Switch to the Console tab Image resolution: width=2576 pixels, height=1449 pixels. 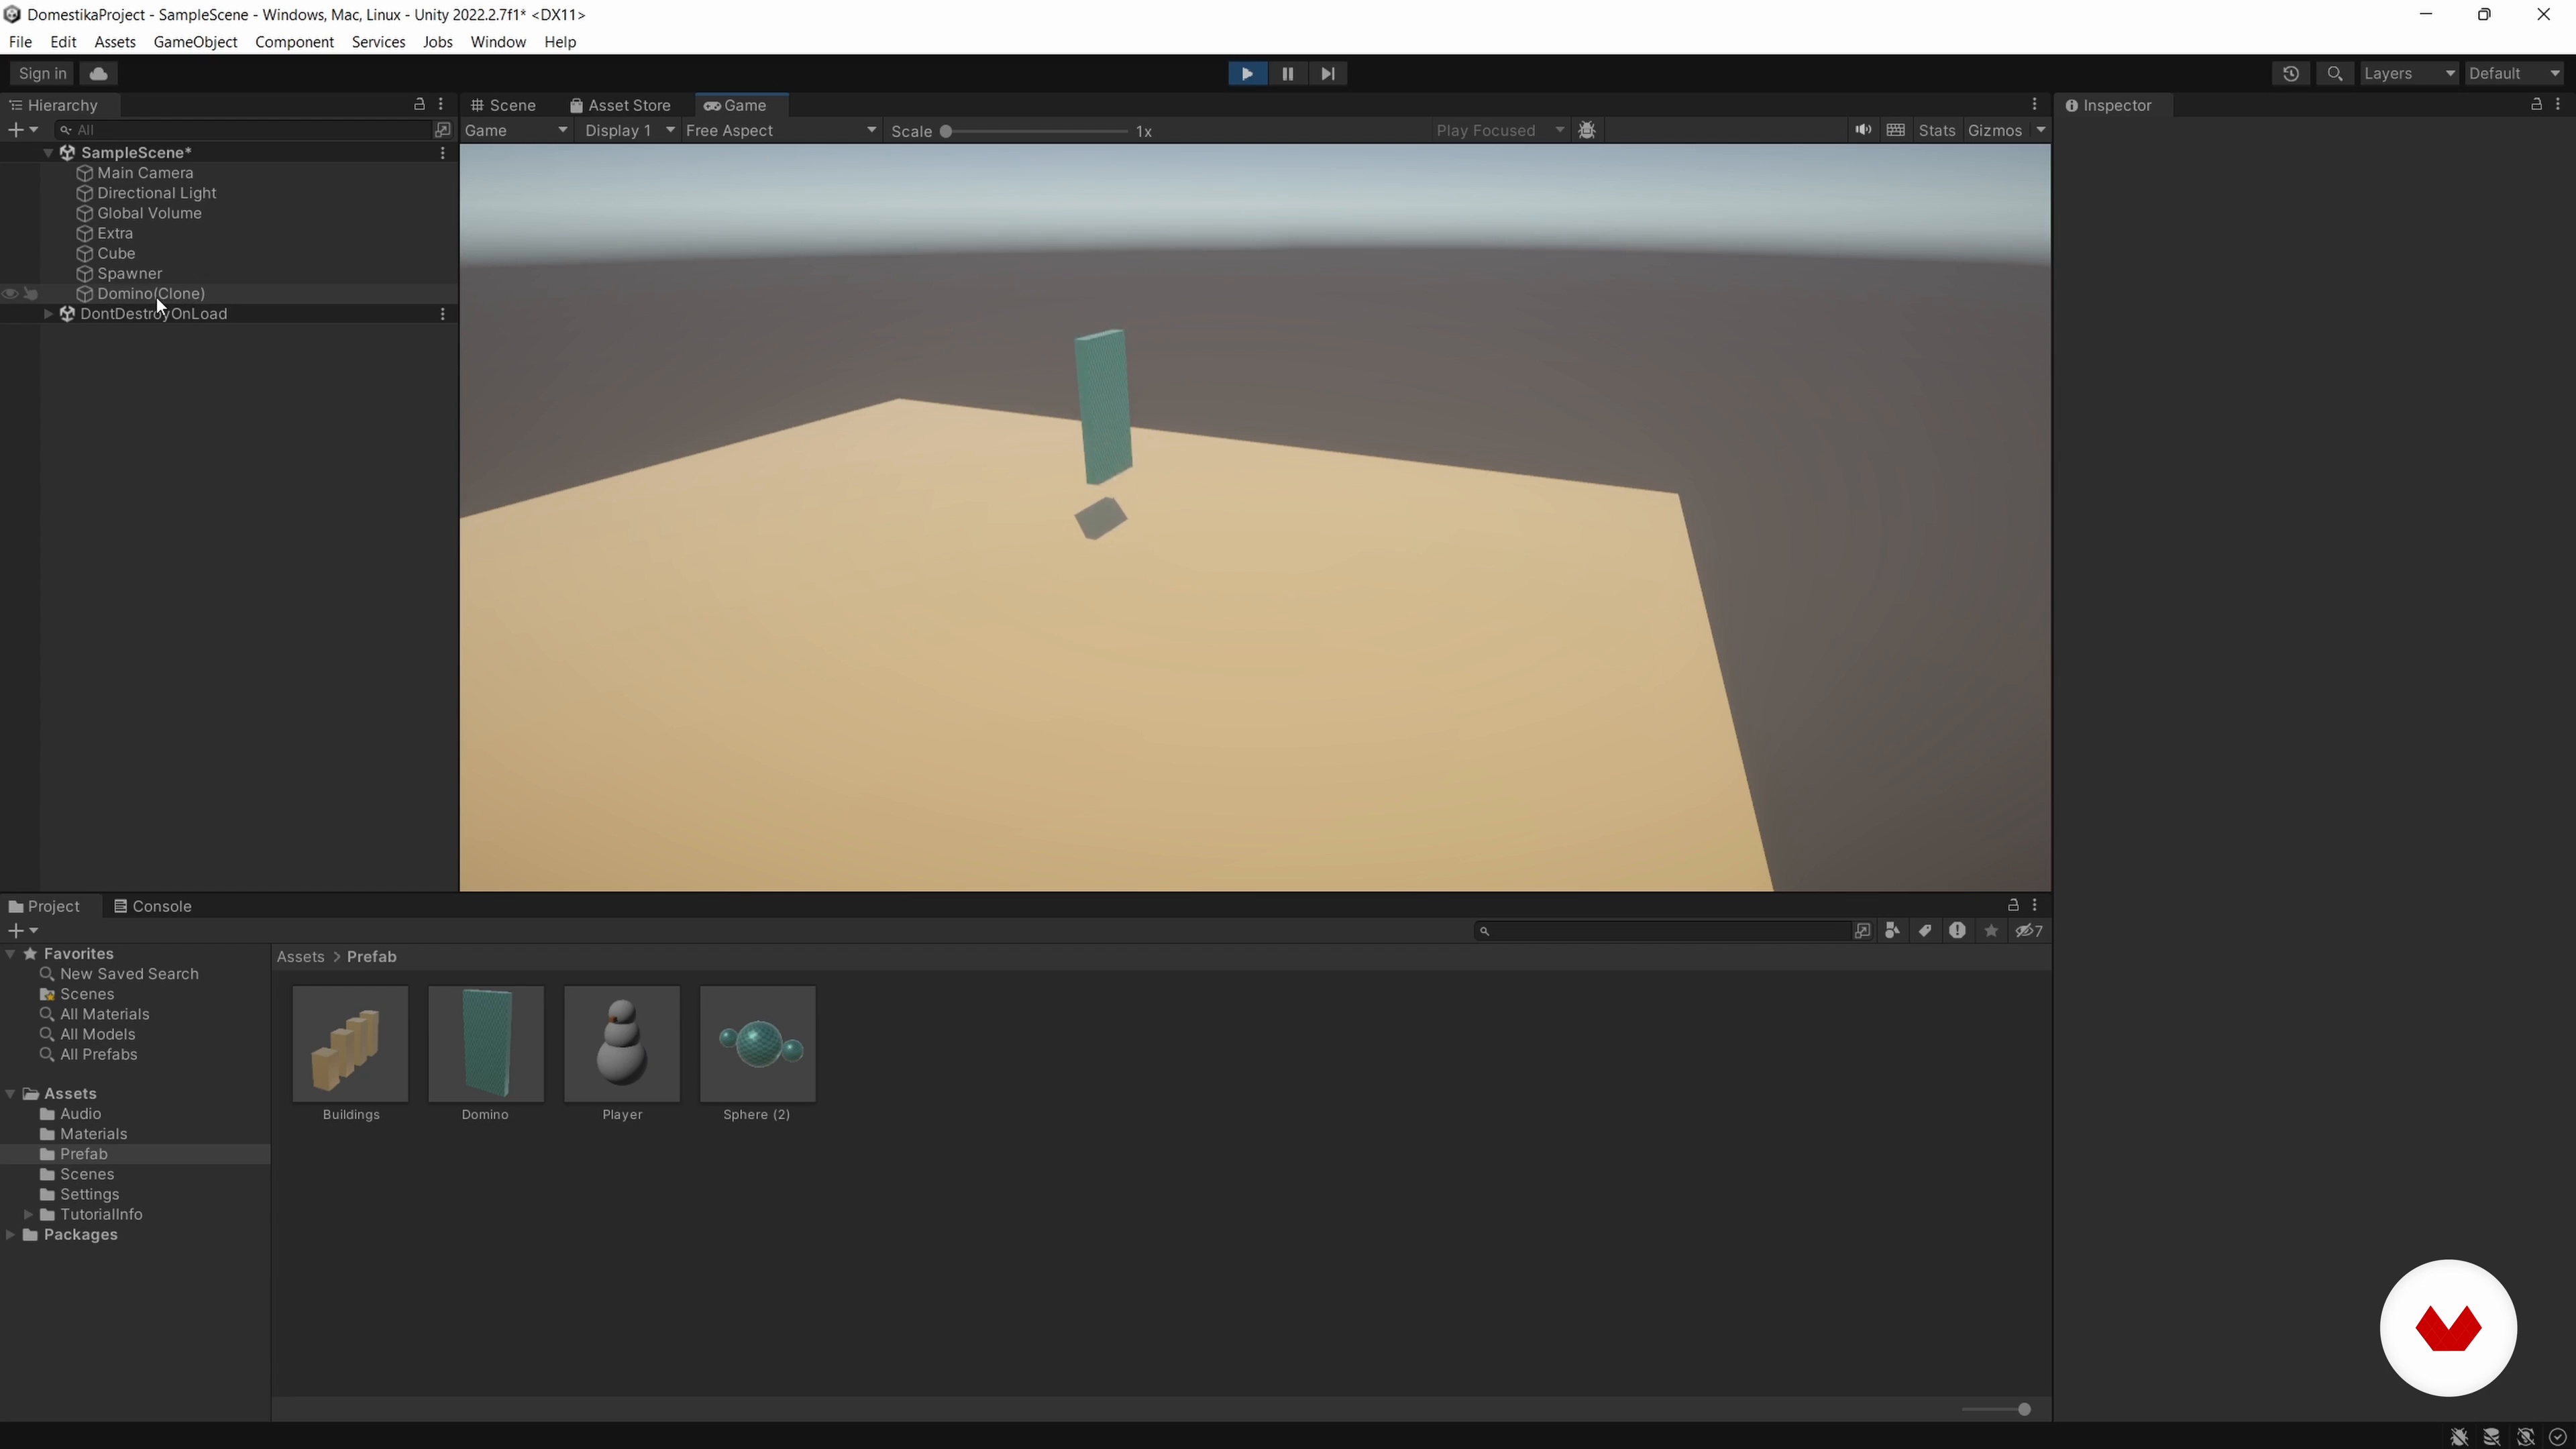(x=152, y=906)
